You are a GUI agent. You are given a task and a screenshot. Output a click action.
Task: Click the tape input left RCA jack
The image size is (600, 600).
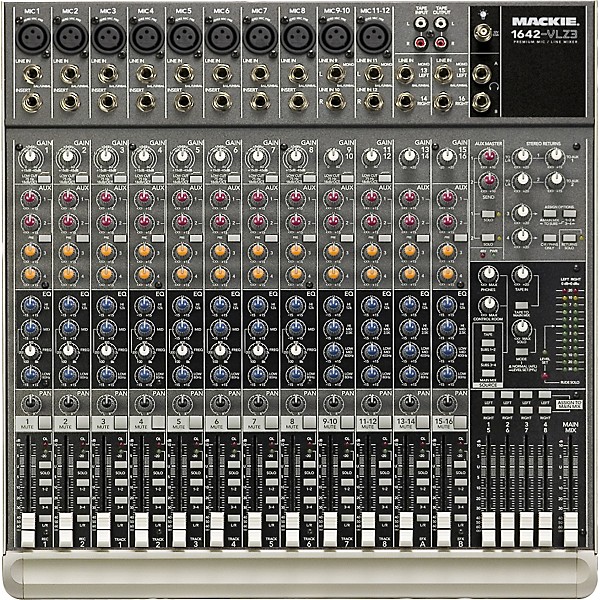tap(422, 24)
